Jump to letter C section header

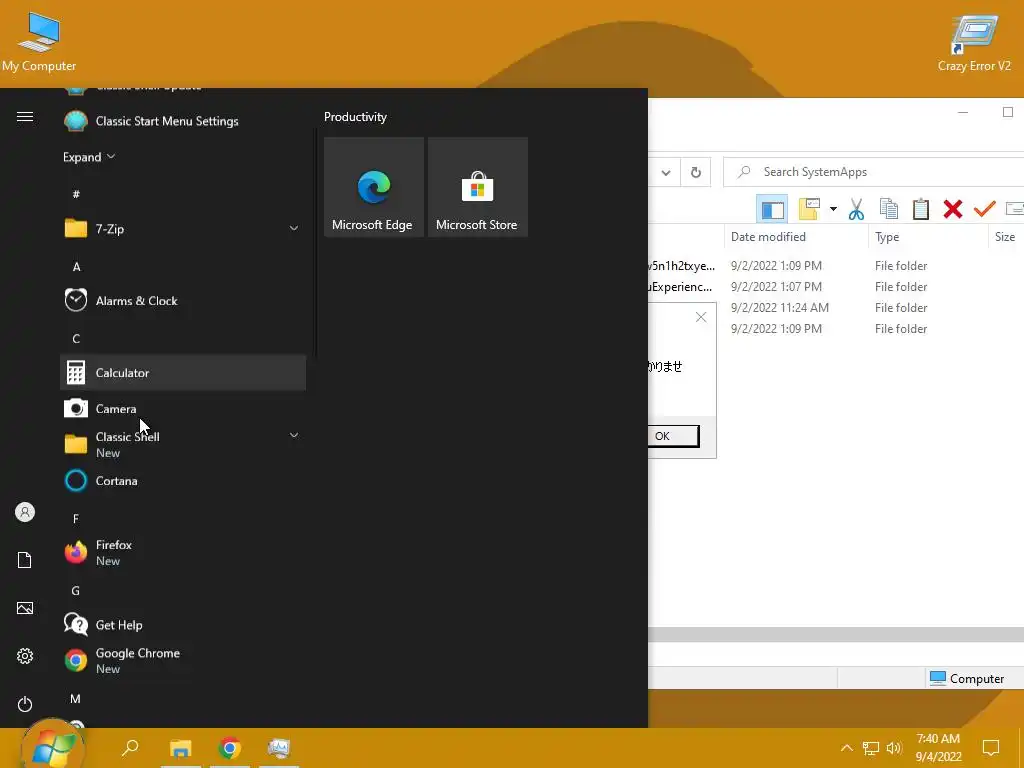pyautogui.click(x=76, y=338)
